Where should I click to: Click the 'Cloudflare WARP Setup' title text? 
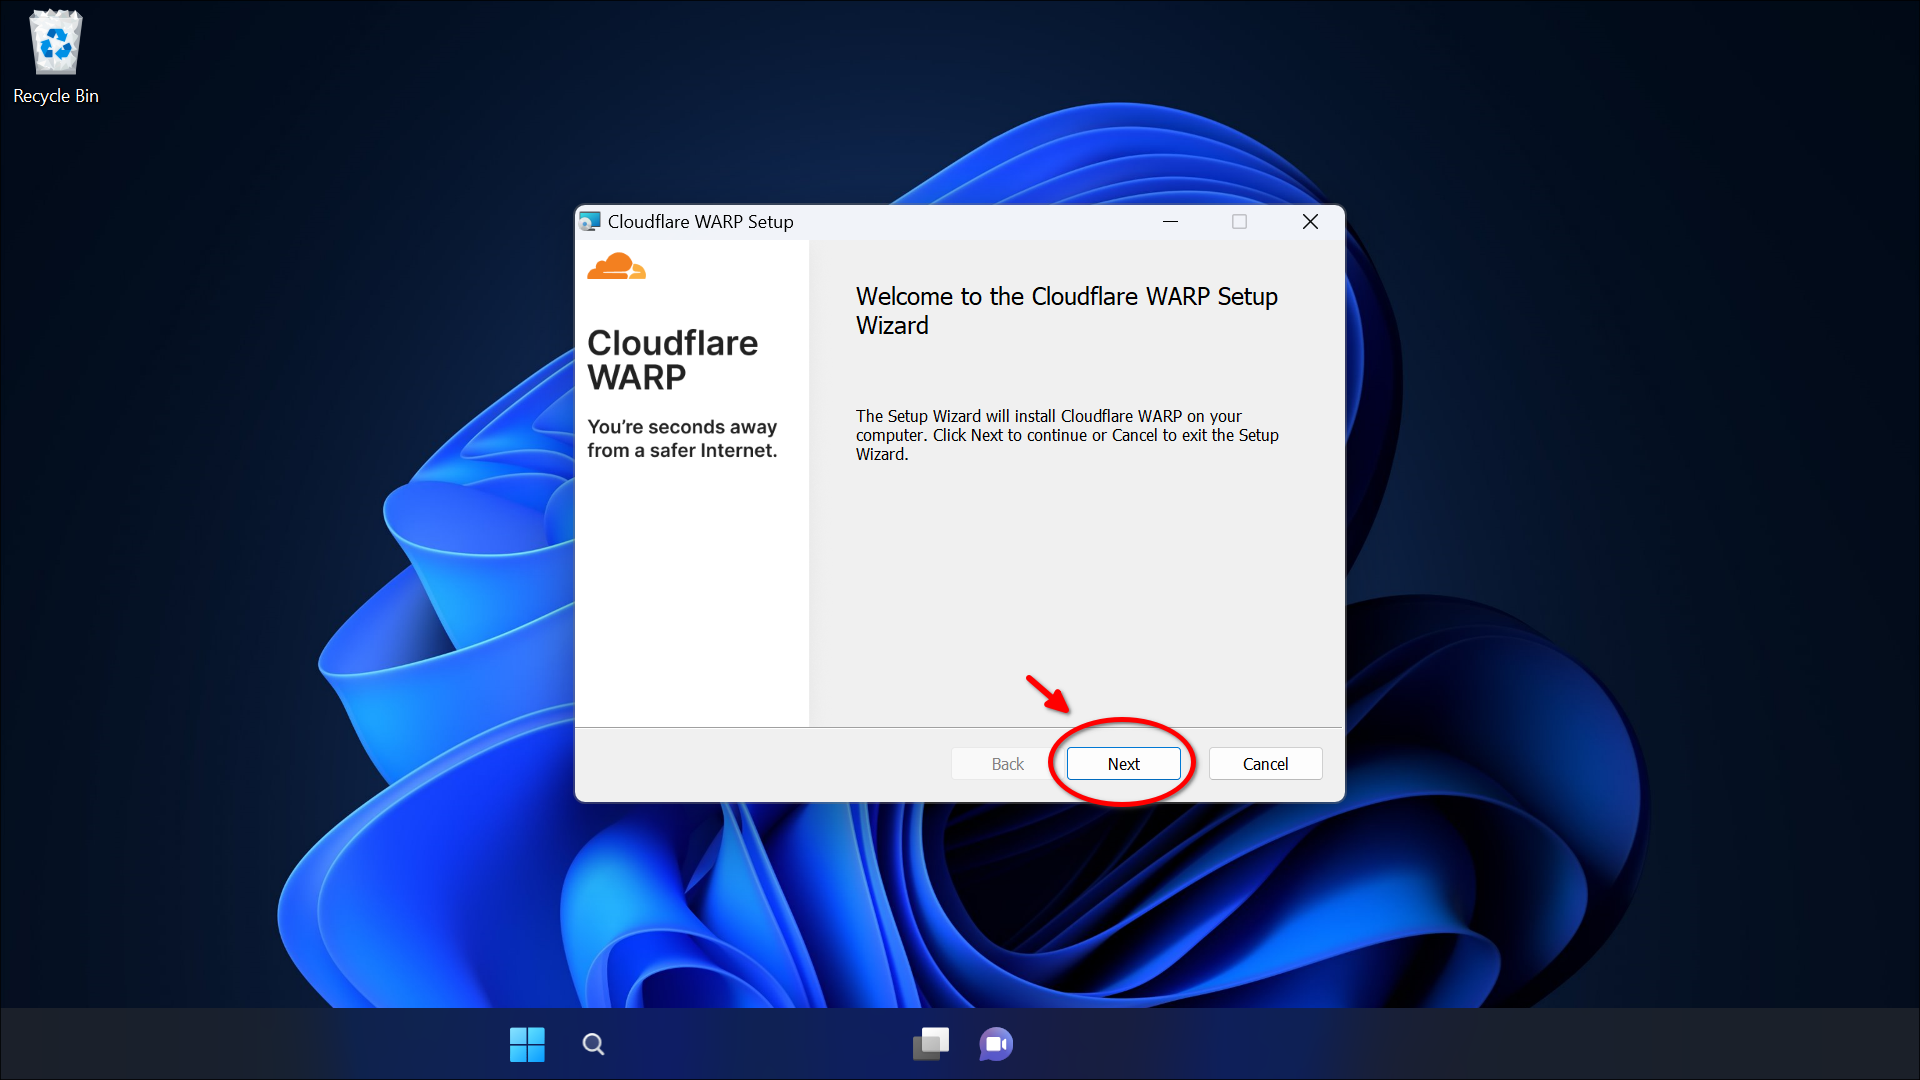pos(701,222)
